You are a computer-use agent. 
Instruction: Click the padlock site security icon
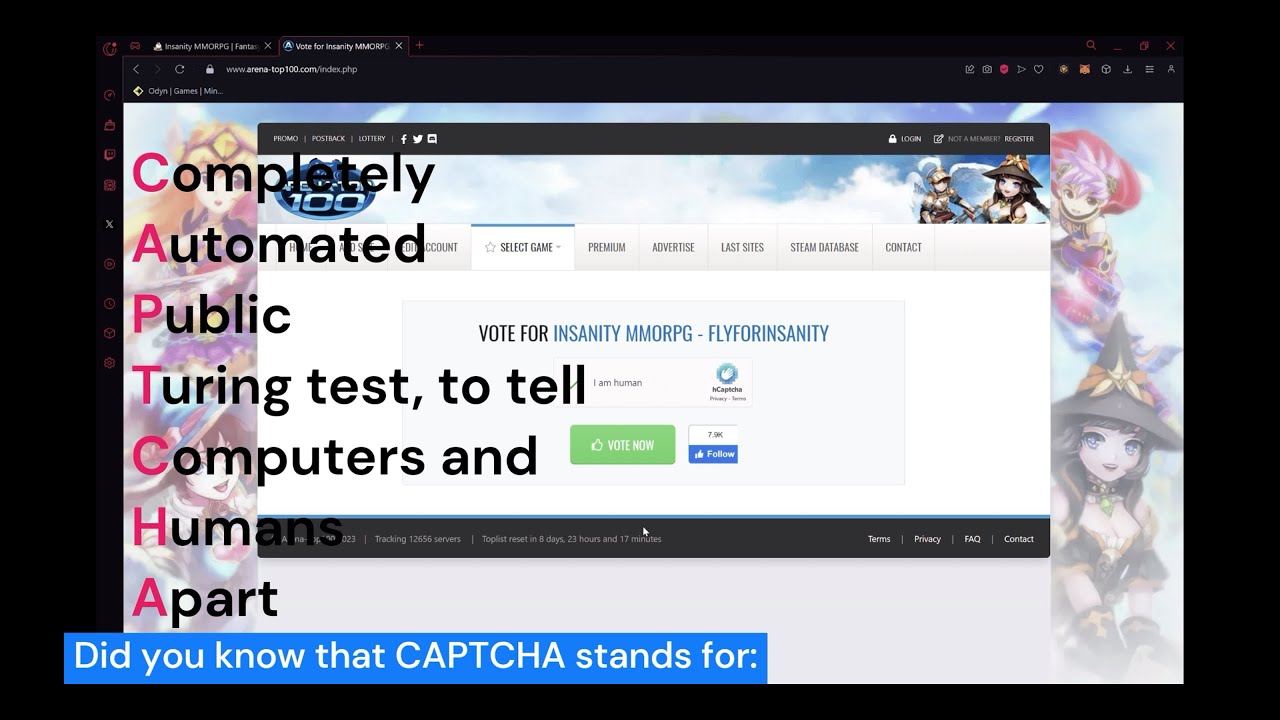tap(210, 69)
